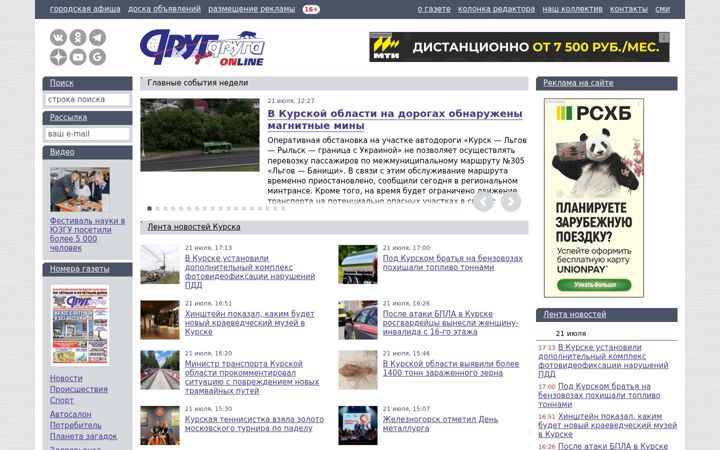Click the Рассылка sidebar heading link
The height and width of the screenshot is (450, 720).
point(68,117)
